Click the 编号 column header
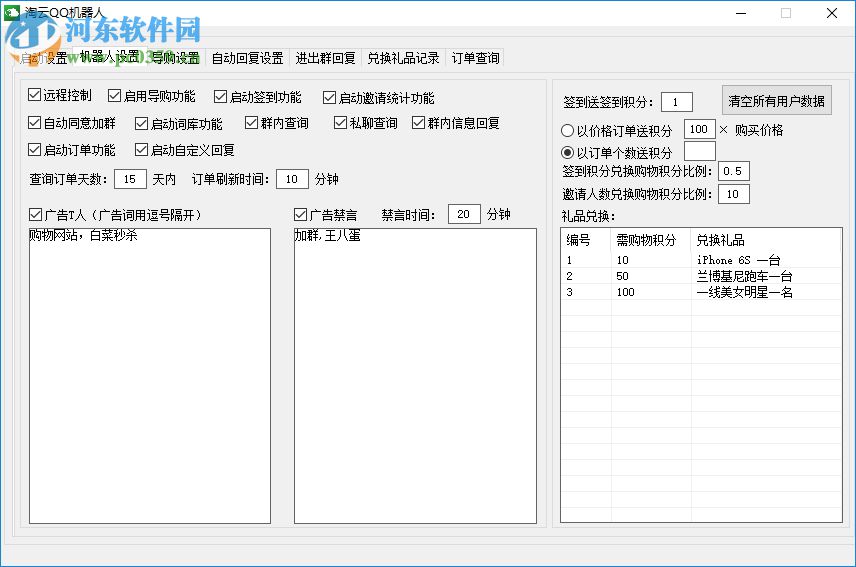The height and width of the screenshot is (567, 856). pos(586,240)
